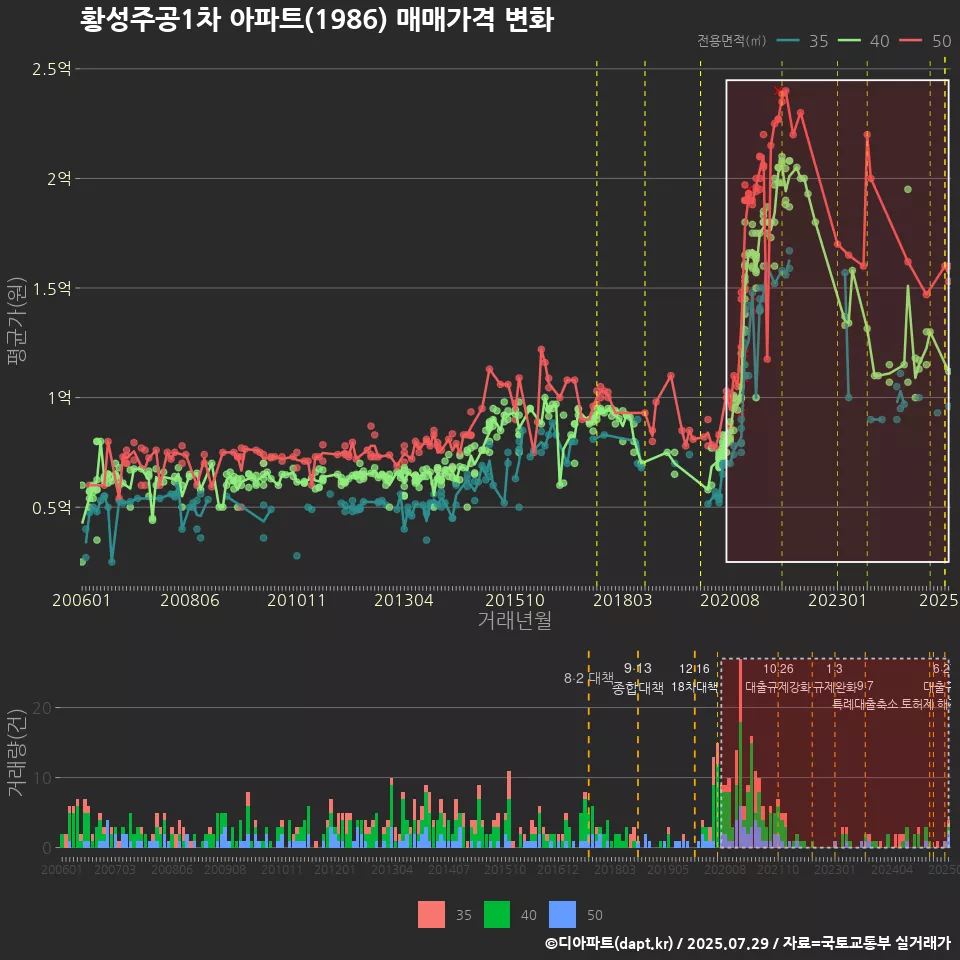Click the 1.5억 y-axis label
This screenshot has width=960, height=960.
click(52, 288)
